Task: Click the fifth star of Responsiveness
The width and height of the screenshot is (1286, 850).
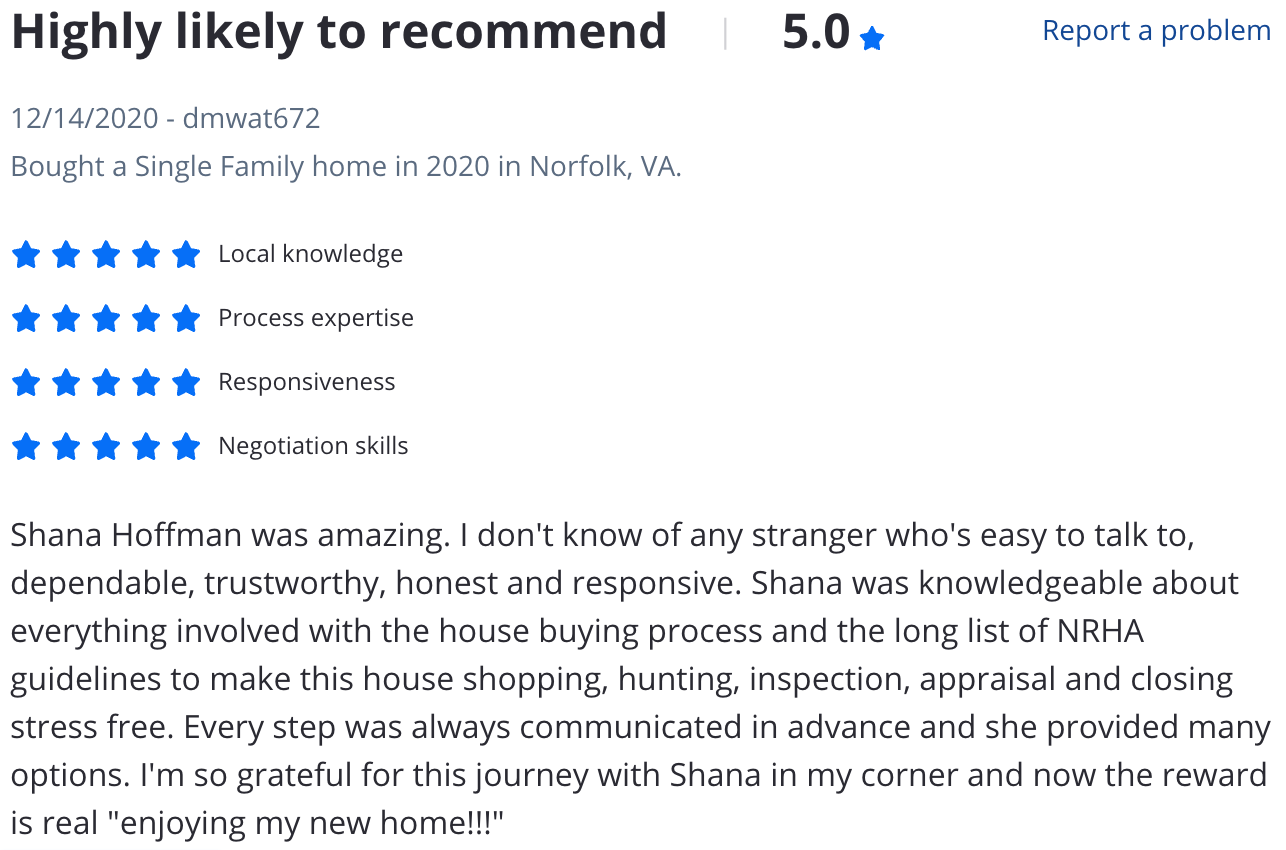Action: point(186,383)
